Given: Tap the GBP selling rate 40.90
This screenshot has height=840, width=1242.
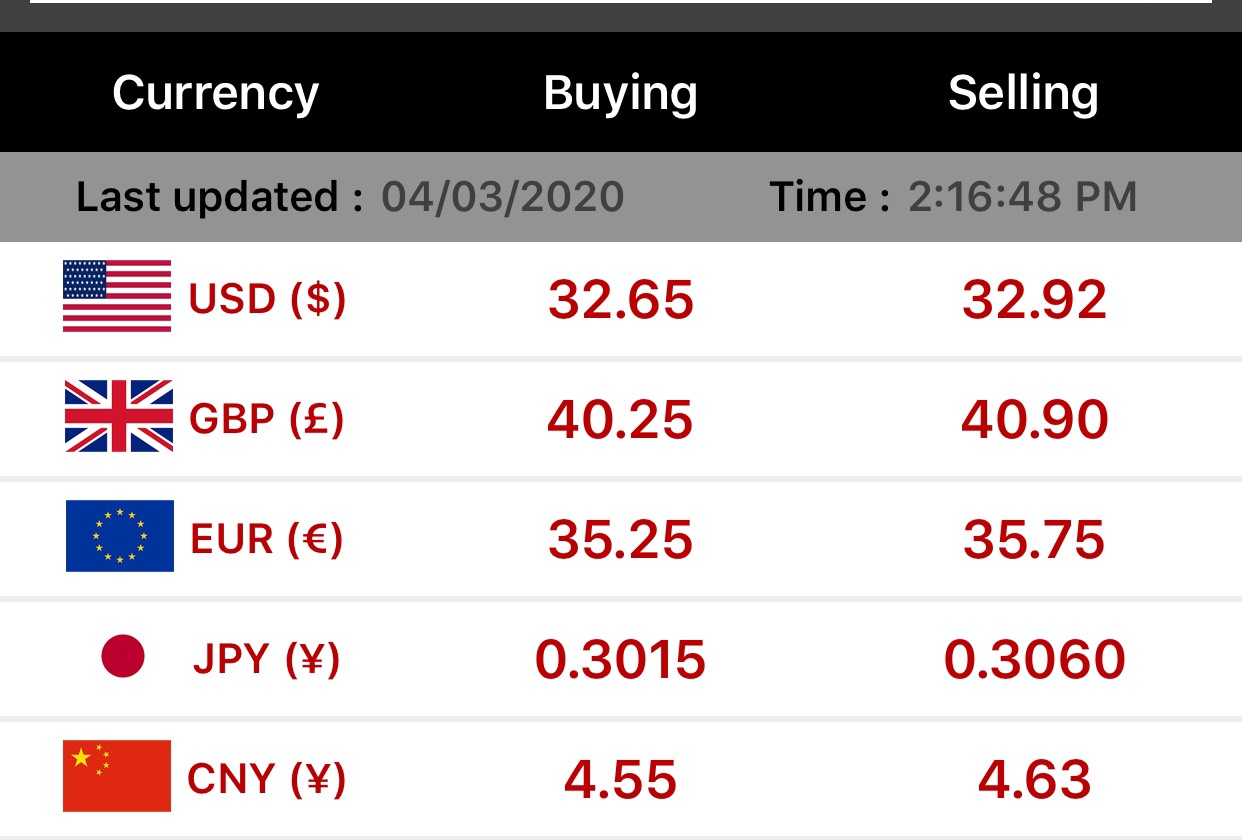Looking at the screenshot, I should [x=1035, y=419].
